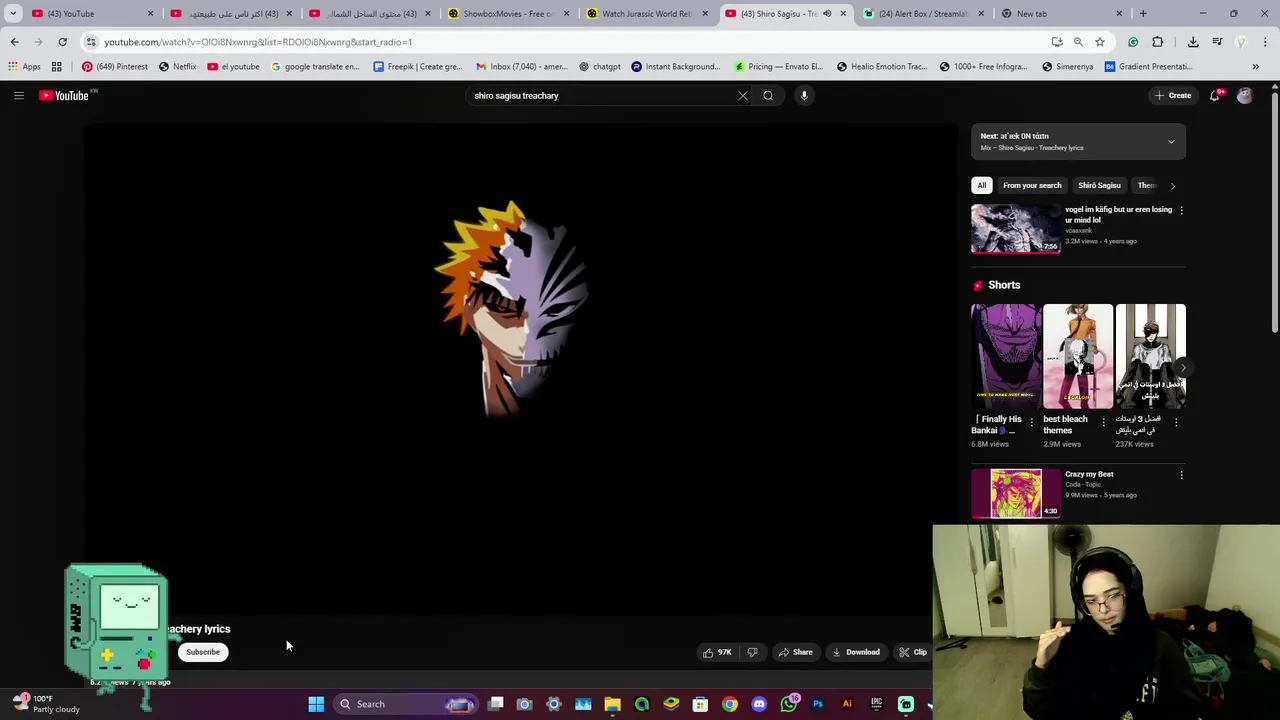Open the Windows Start menu
The height and width of the screenshot is (720, 1280).
coord(316,704)
